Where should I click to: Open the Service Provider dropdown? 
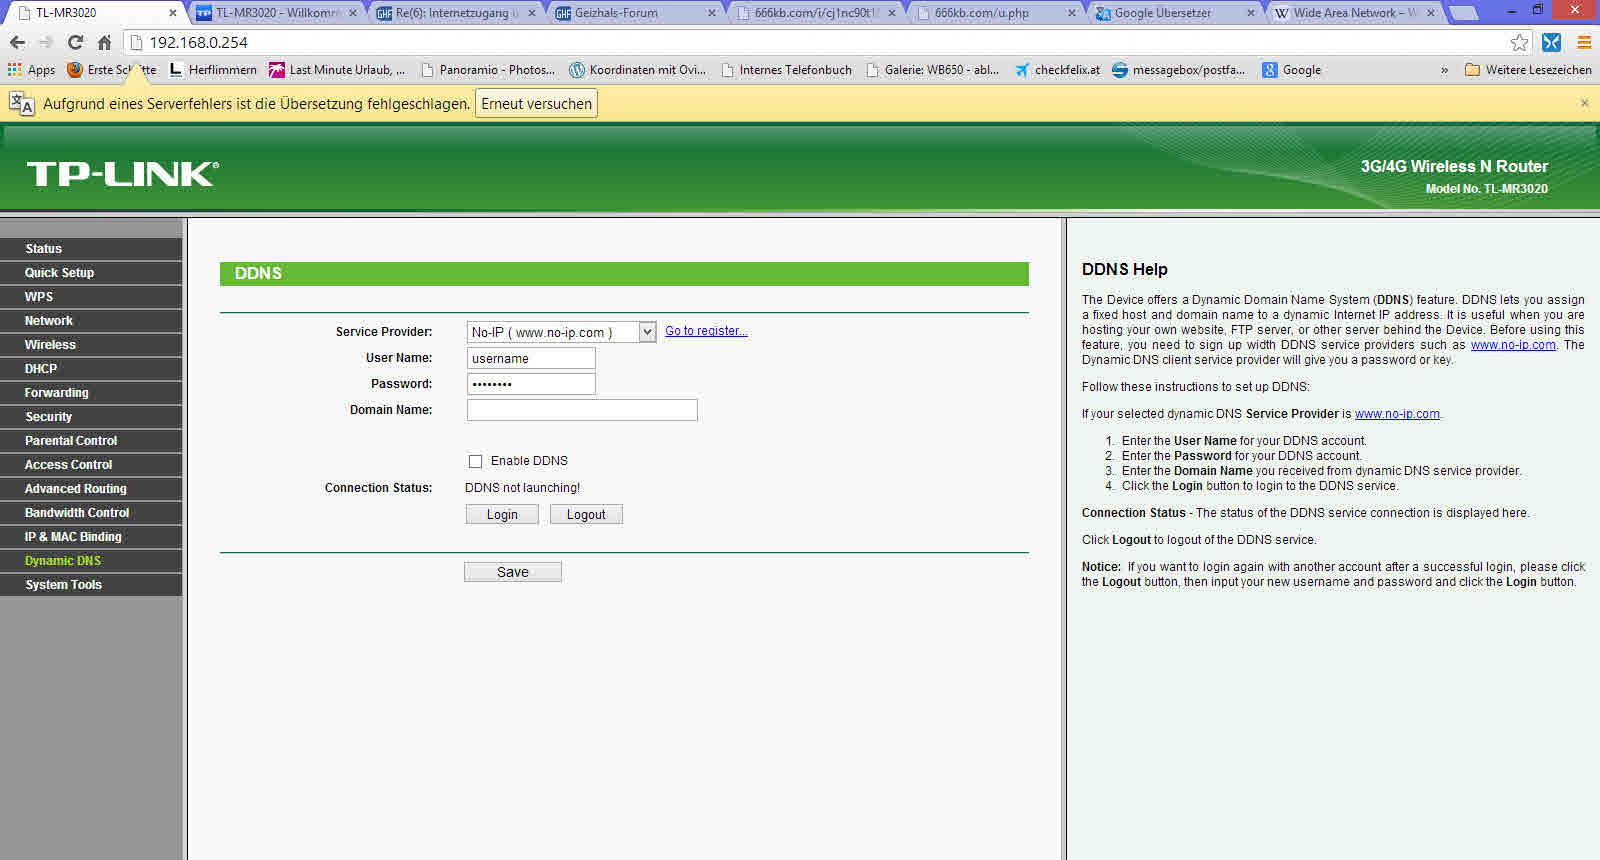(x=561, y=332)
